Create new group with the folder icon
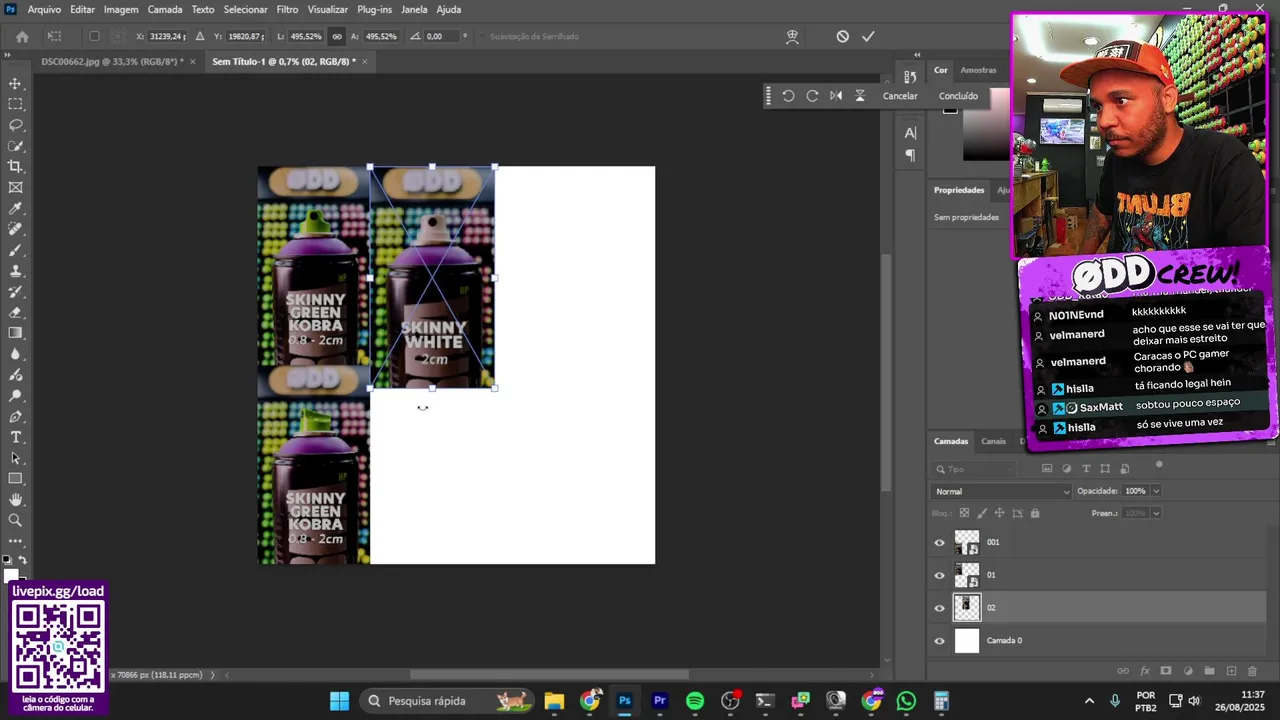The height and width of the screenshot is (720, 1280). coord(1209,671)
